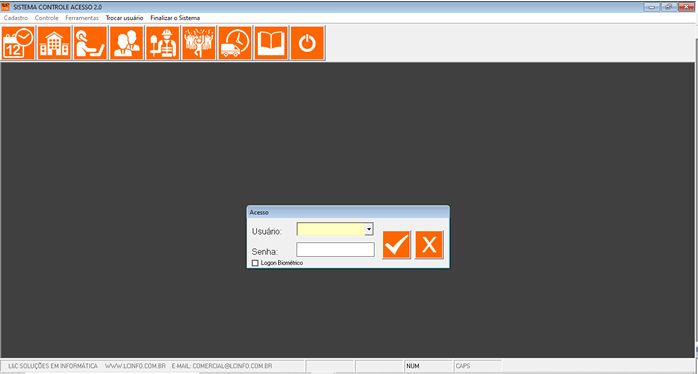Click the power shutdown toolbar icon
The image size is (698, 374).
308,43
